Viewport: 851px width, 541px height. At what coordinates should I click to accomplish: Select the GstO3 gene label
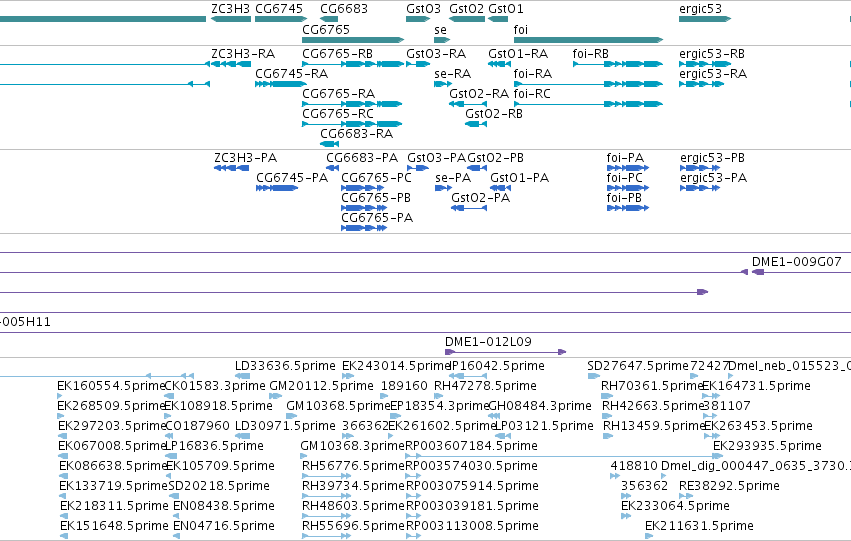click(423, 9)
